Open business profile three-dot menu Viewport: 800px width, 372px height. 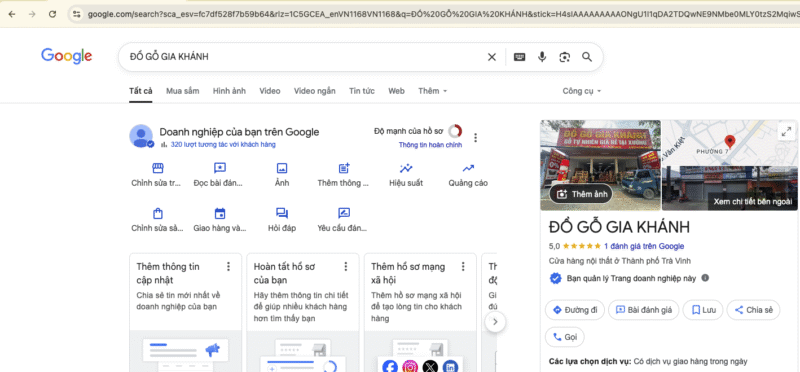pyautogui.click(x=476, y=138)
